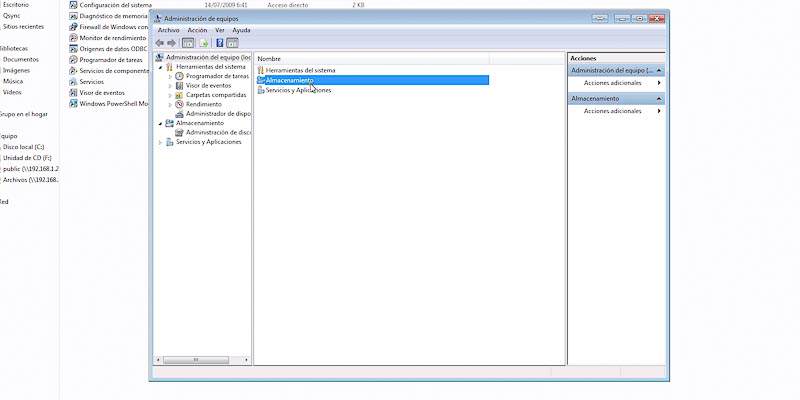Click the Servicios gear icon in Explorer window
This screenshot has width=800, height=400.
73,82
